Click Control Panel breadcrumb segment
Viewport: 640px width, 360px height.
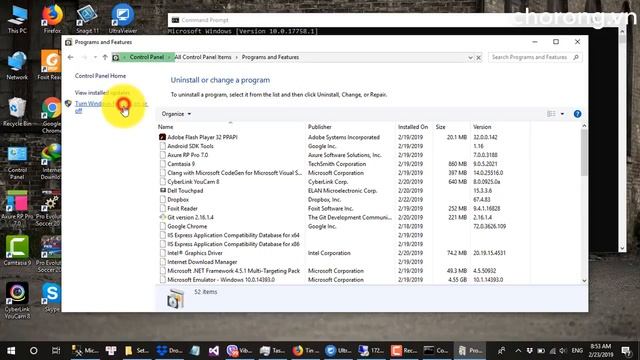[x=147, y=57]
